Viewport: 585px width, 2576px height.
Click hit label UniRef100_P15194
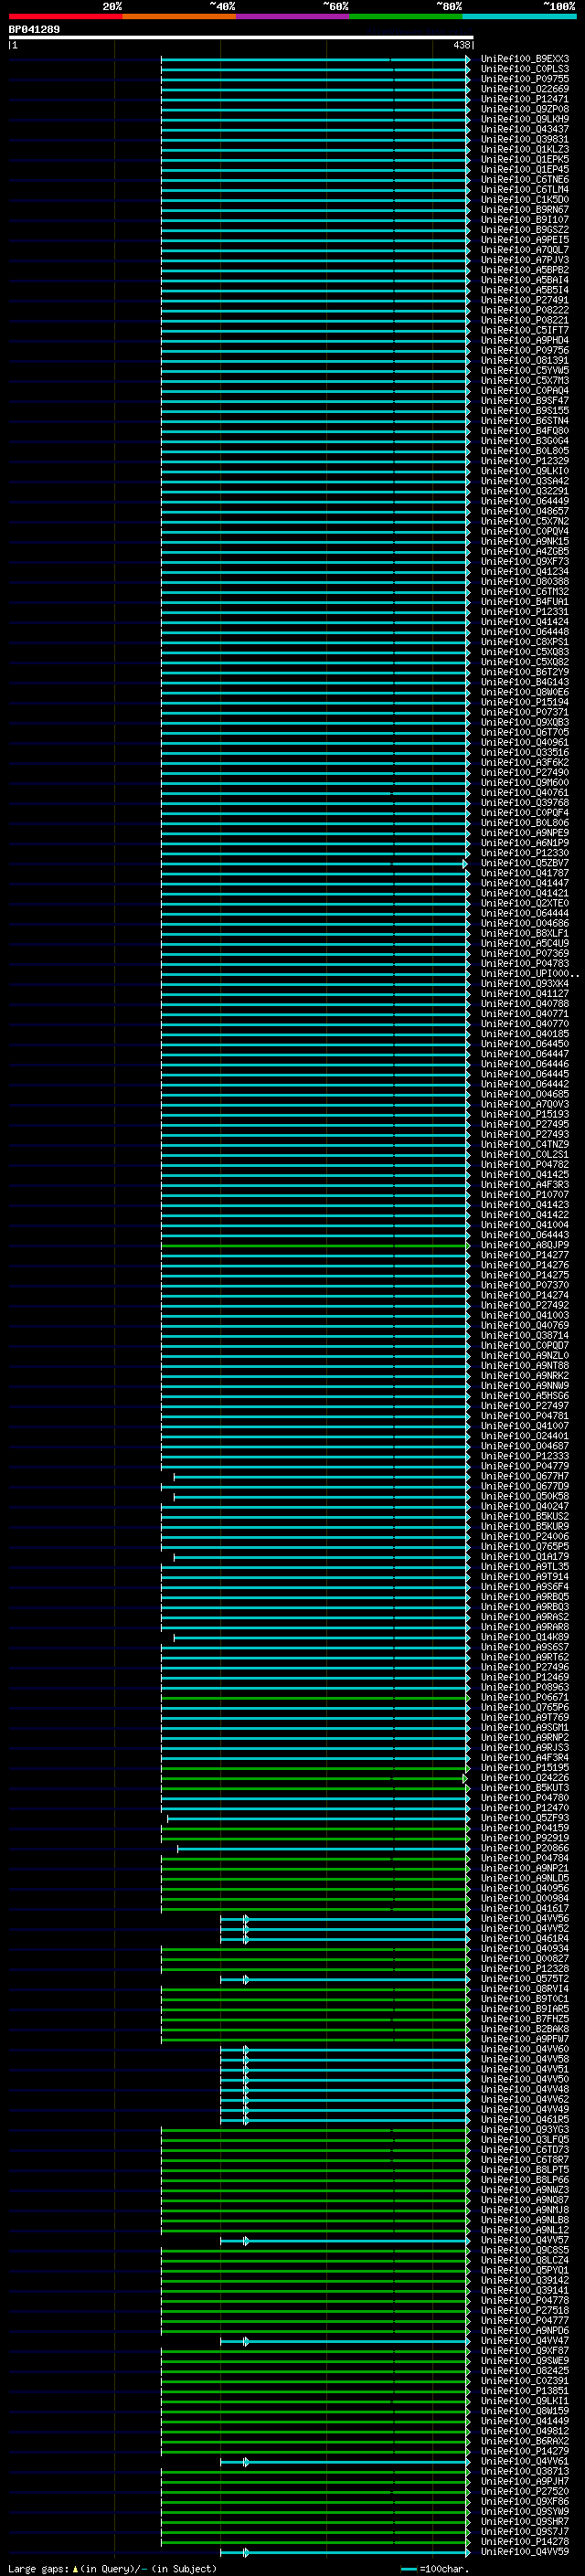pyautogui.click(x=525, y=703)
